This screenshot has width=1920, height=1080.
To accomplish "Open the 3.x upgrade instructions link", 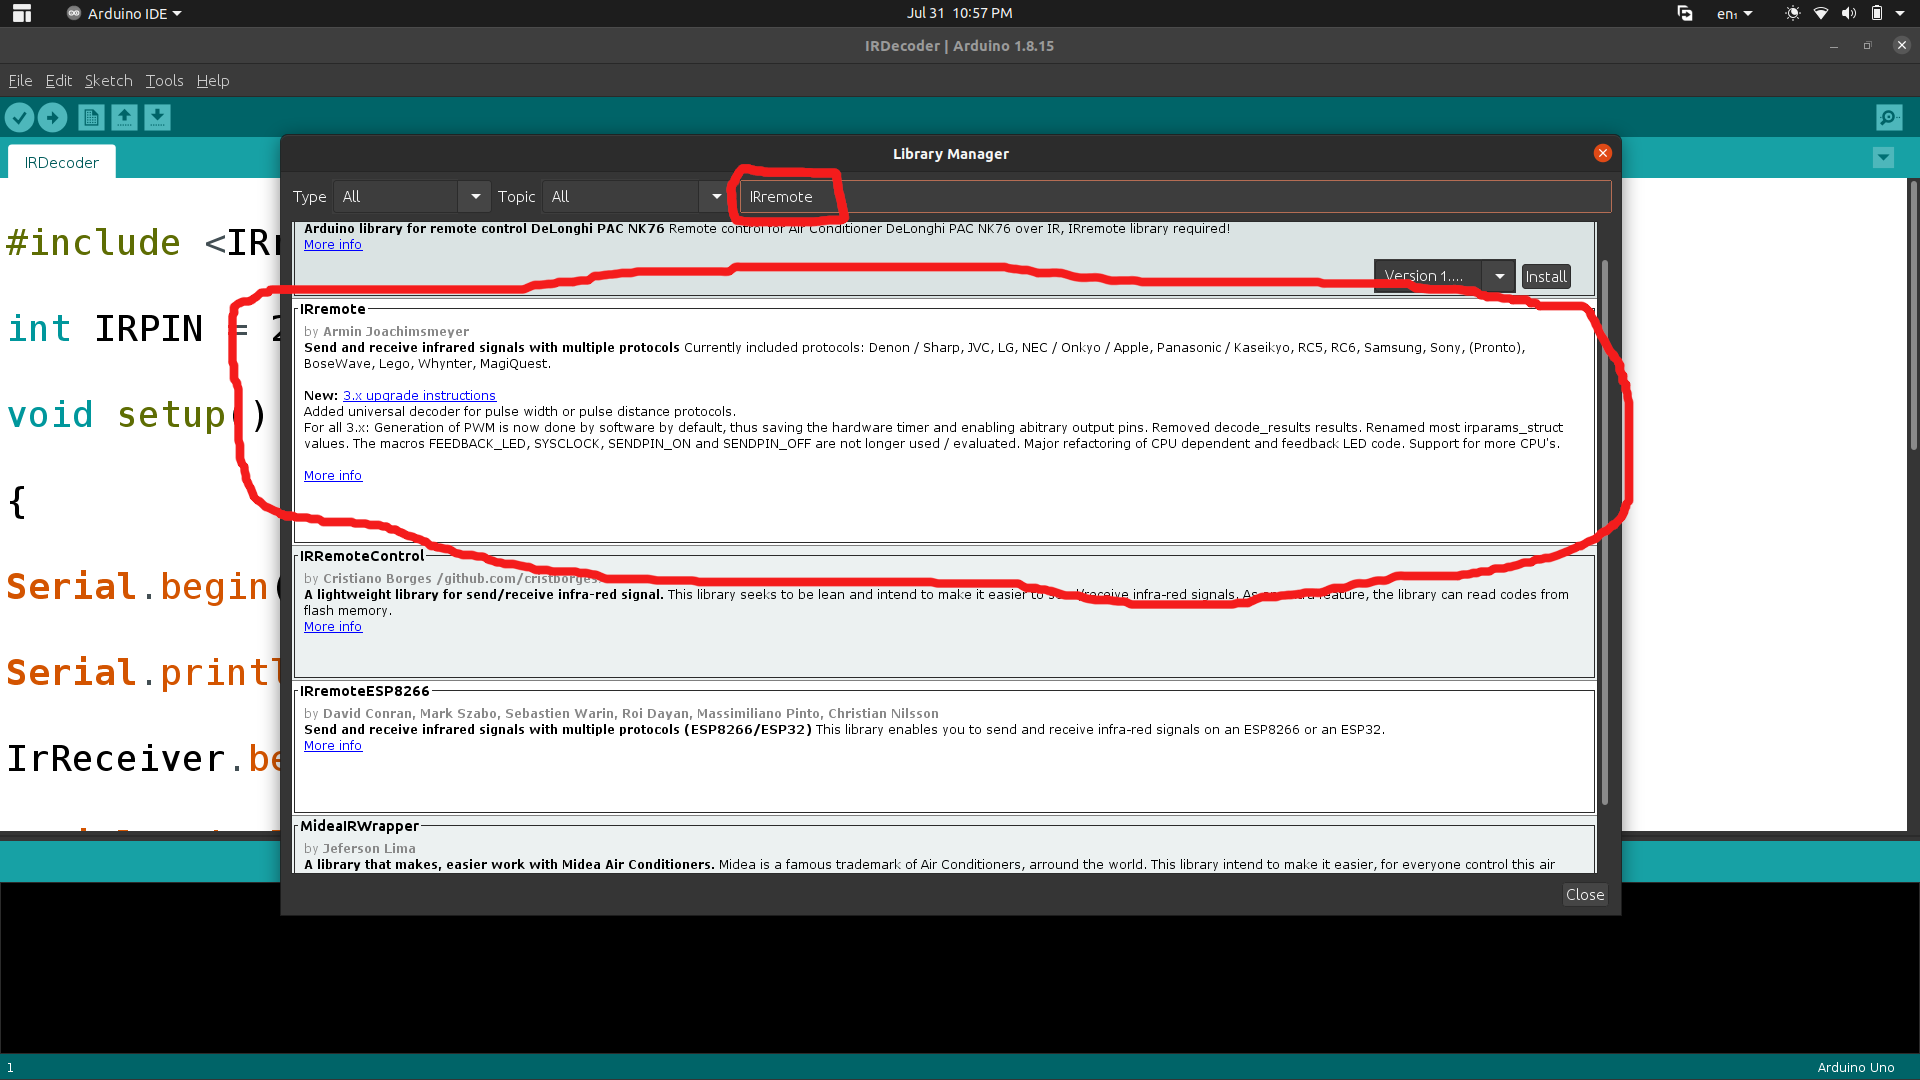I will pyautogui.click(x=419, y=396).
